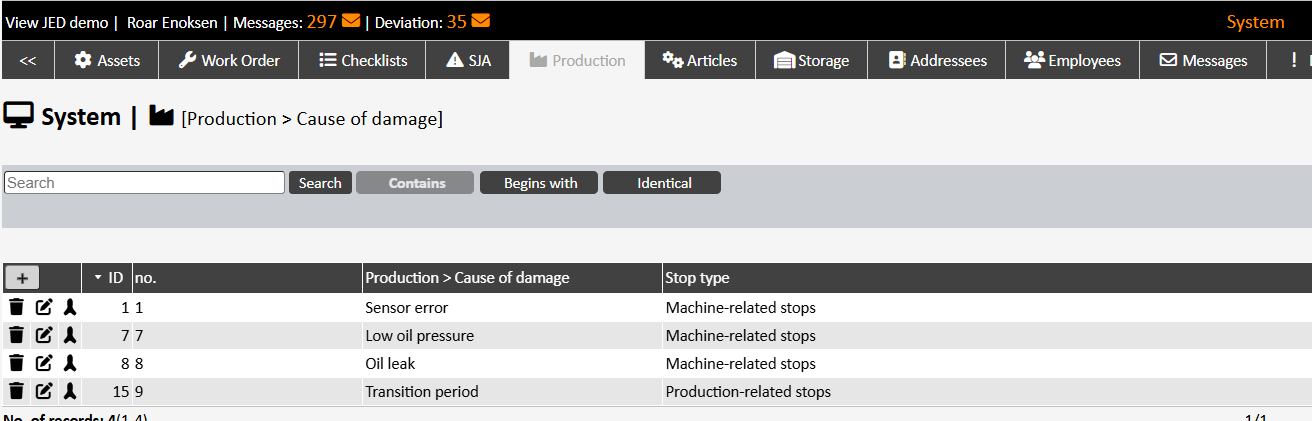
Task: Sort table by the ID column arrow
Action: (98, 277)
